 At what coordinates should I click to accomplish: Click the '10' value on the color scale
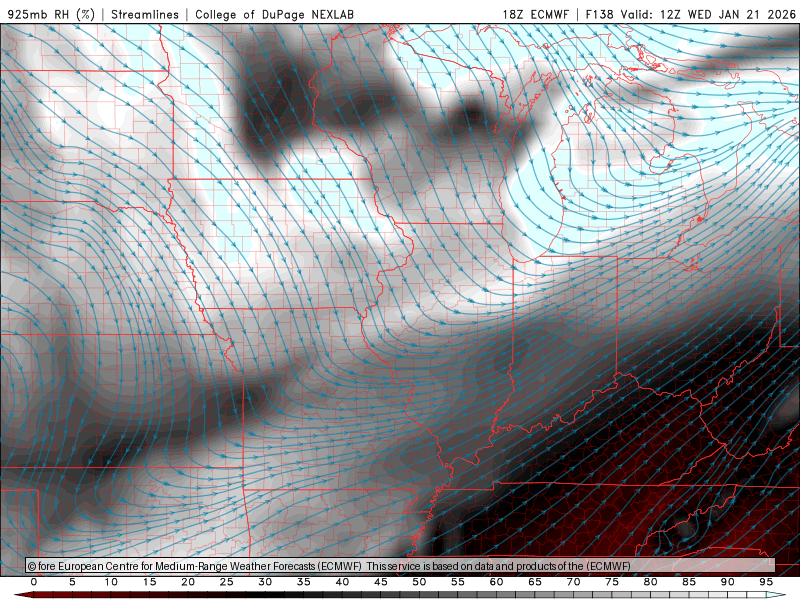(111, 582)
